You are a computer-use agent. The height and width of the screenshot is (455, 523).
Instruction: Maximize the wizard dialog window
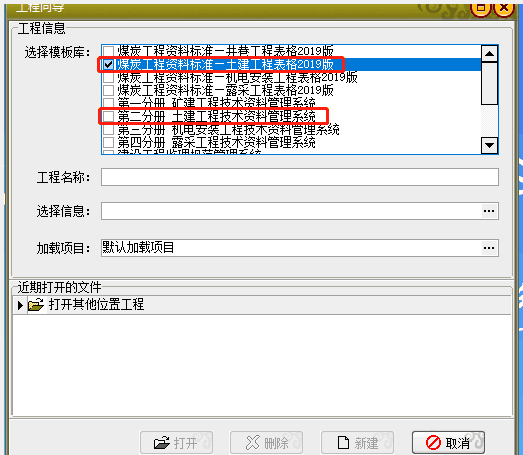[x=481, y=8]
